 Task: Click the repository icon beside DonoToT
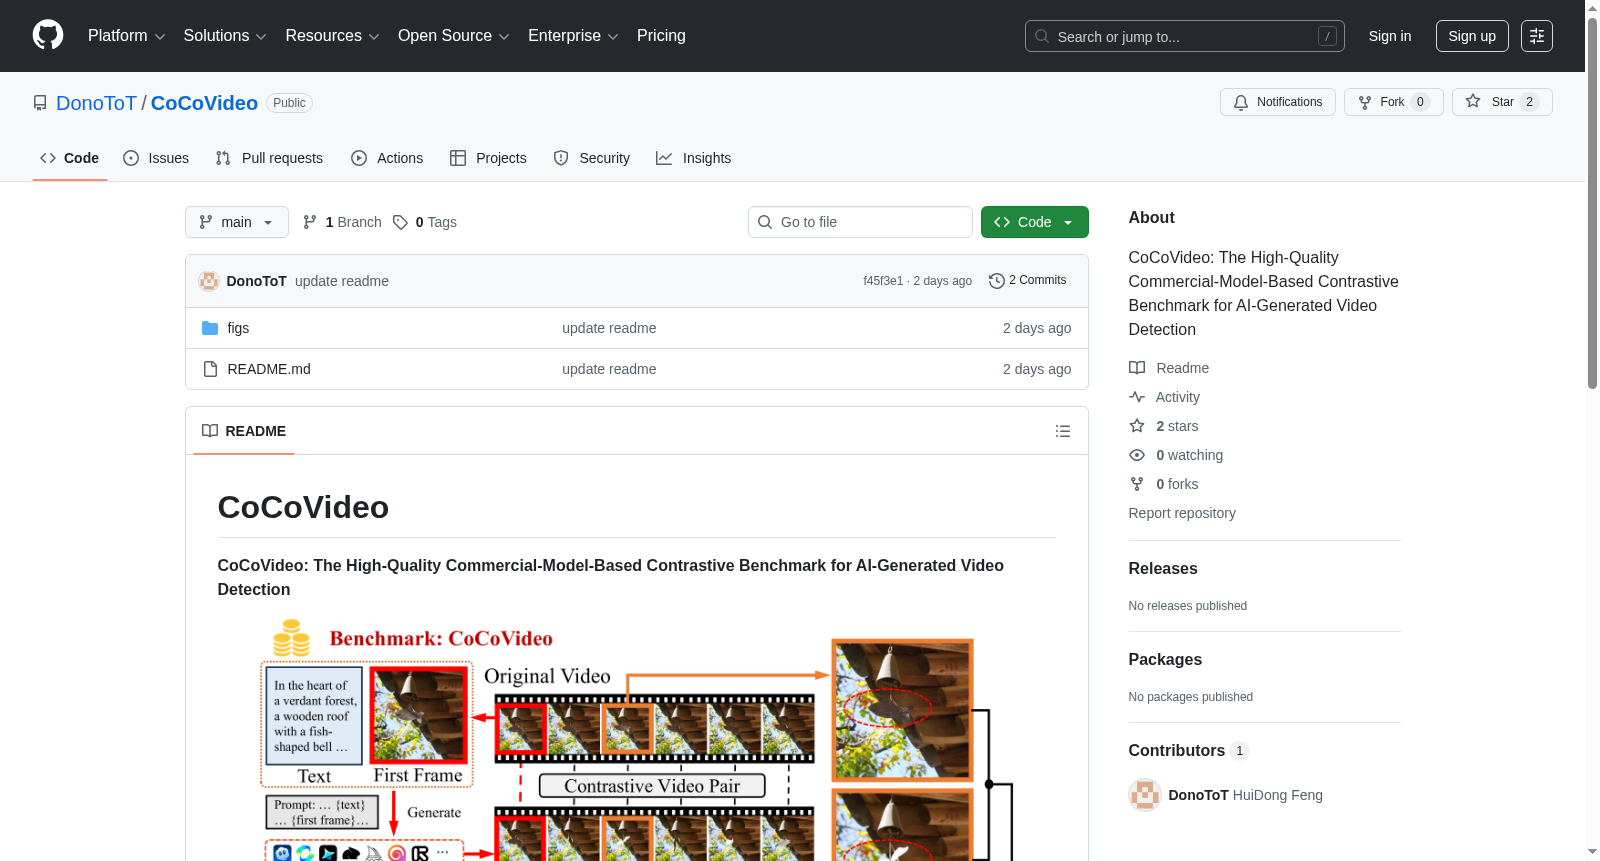pos(40,103)
